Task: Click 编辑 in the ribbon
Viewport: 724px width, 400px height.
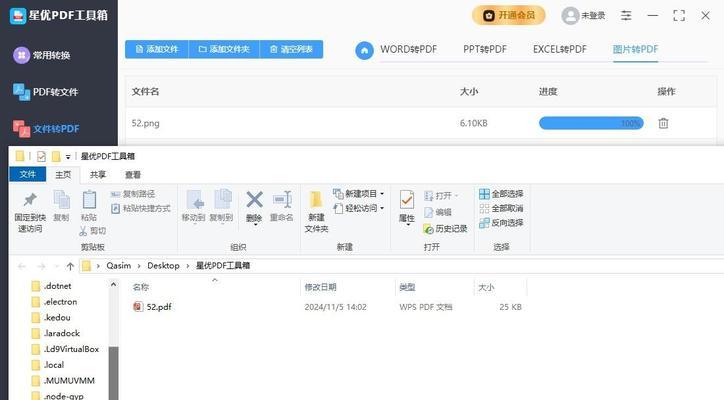Action: [438, 212]
